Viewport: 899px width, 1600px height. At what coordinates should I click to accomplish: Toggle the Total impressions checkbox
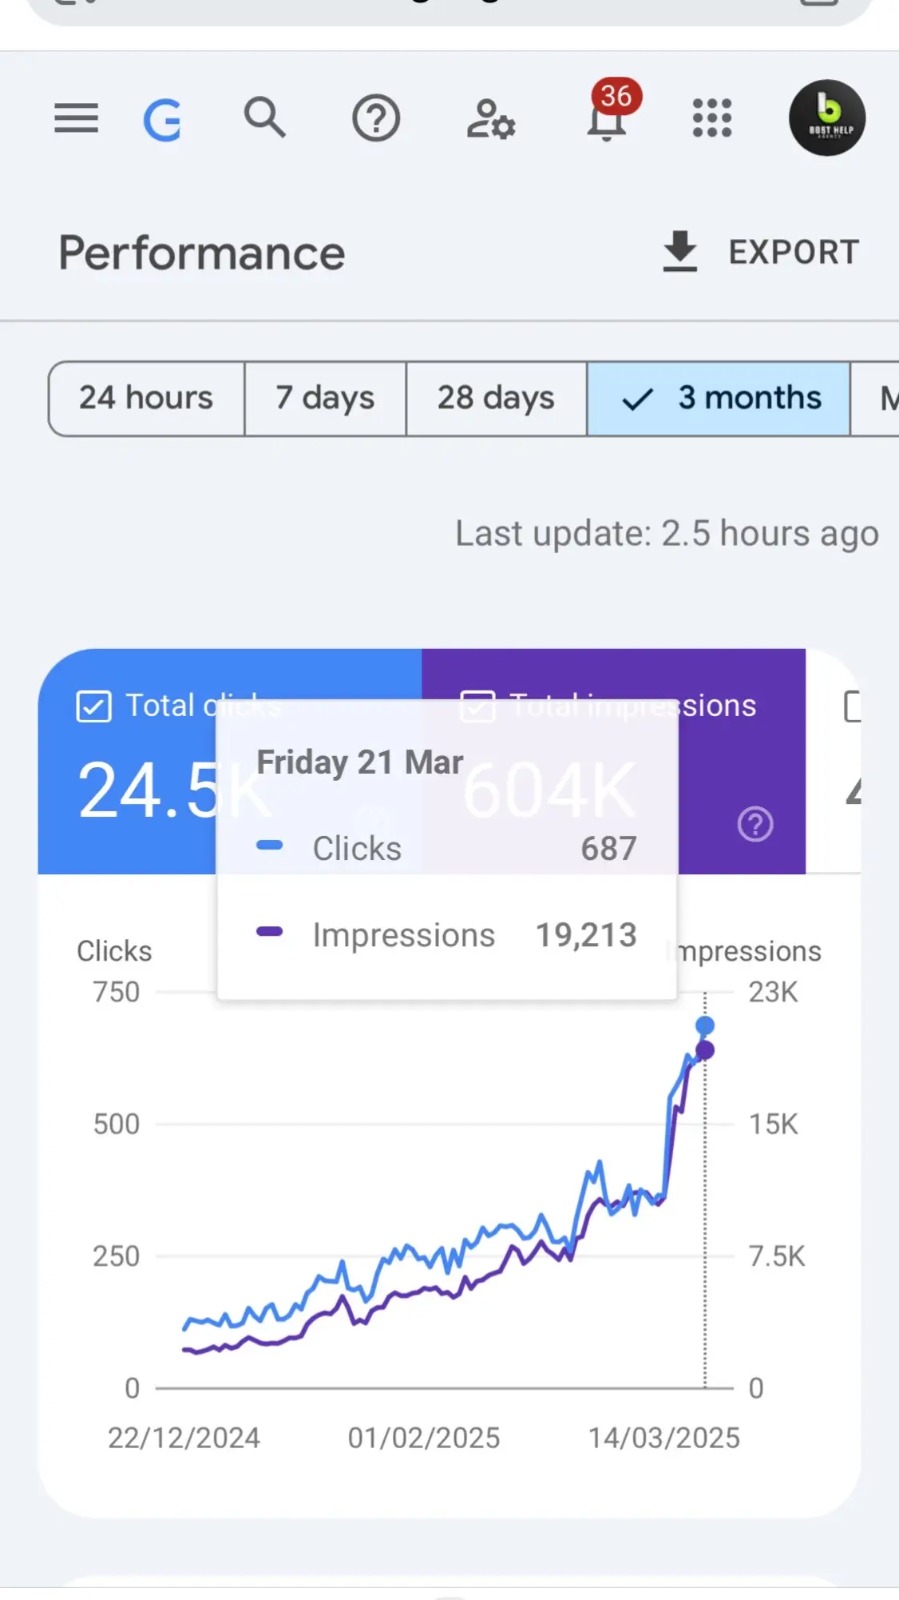pyautogui.click(x=477, y=706)
